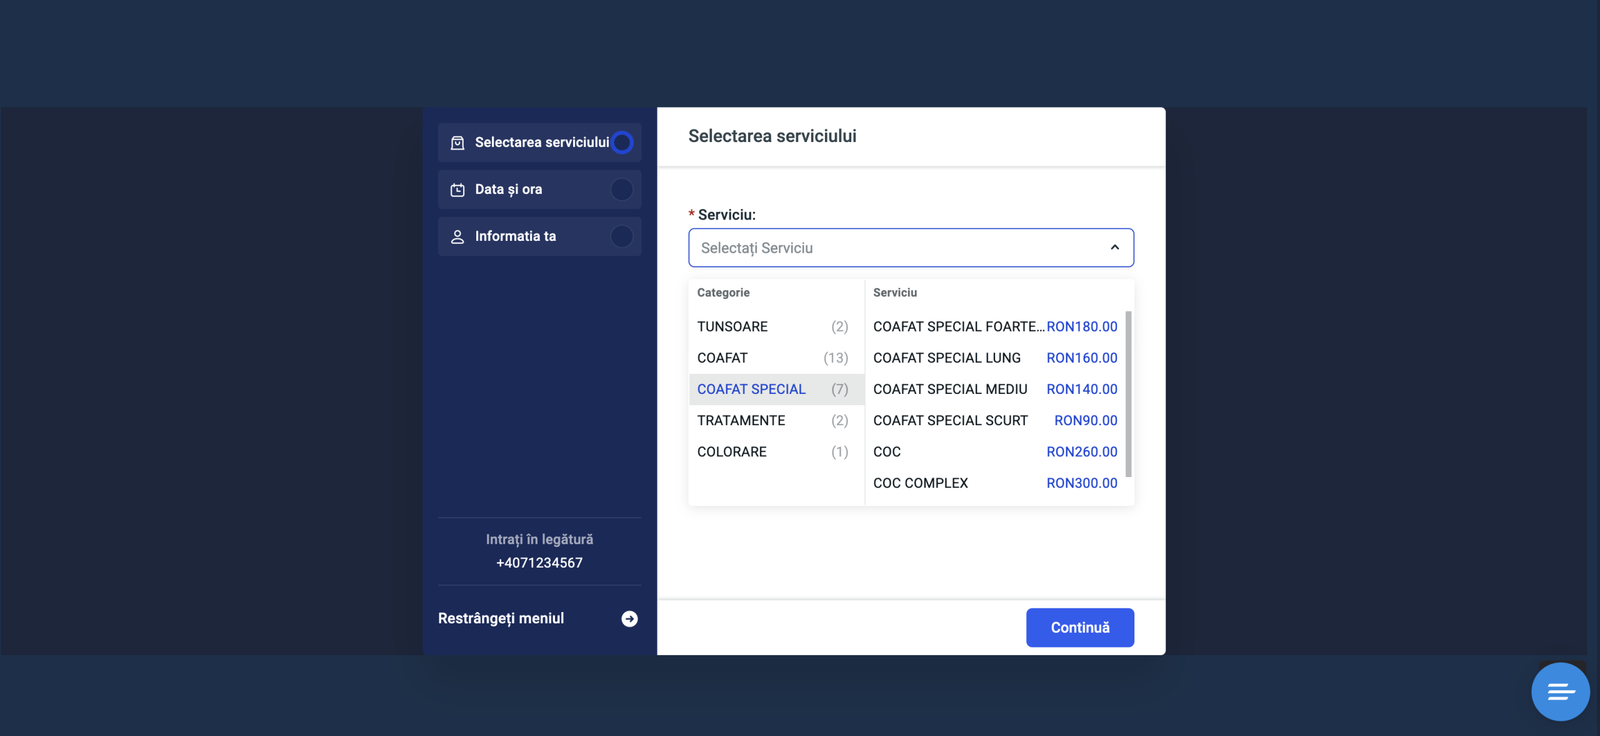Open the blue chat menu bubble
Screen dimensions: 1600x736
pyautogui.click(x=1559, y=691)
